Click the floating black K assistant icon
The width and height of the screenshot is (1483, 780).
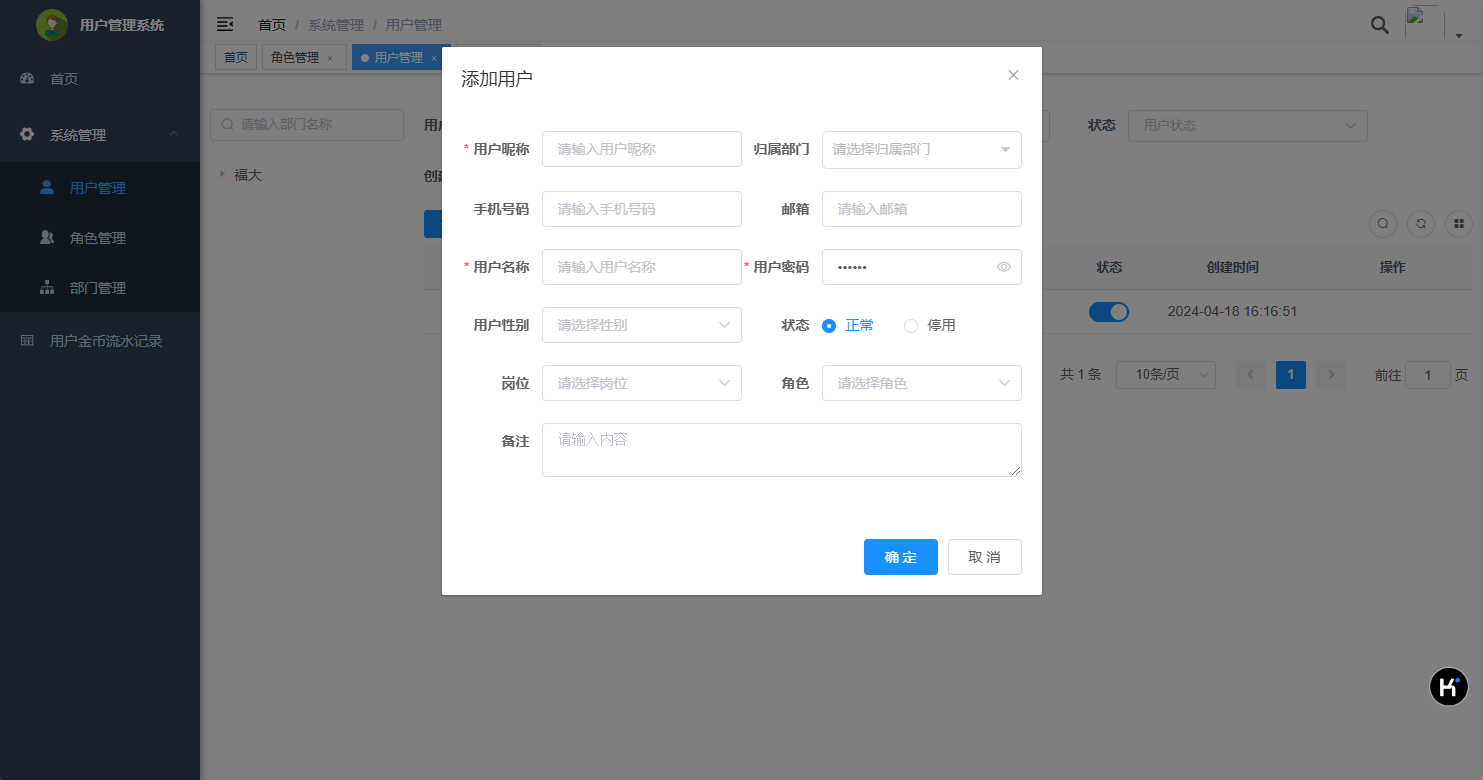point(1449,687)
